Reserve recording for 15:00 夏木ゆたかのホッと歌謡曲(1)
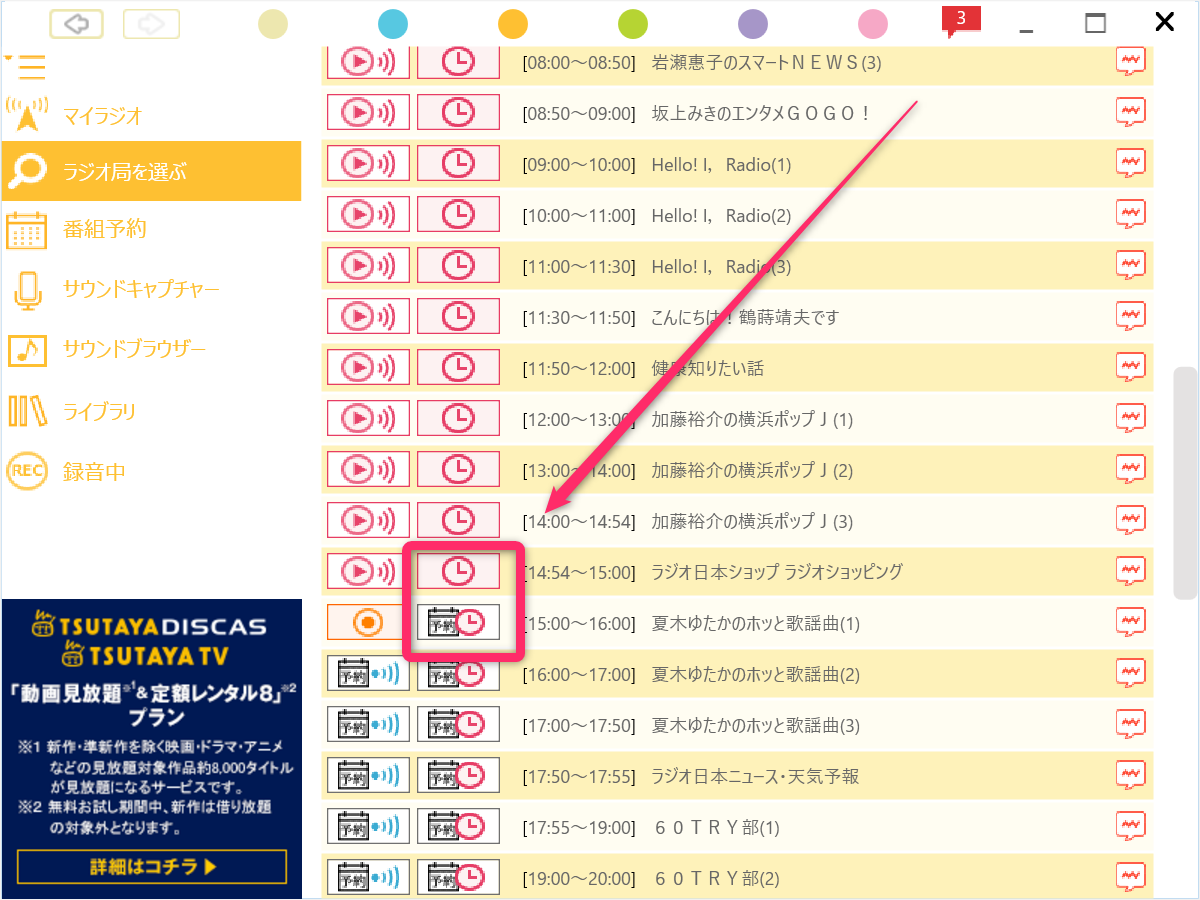 (x=458, y=623)
